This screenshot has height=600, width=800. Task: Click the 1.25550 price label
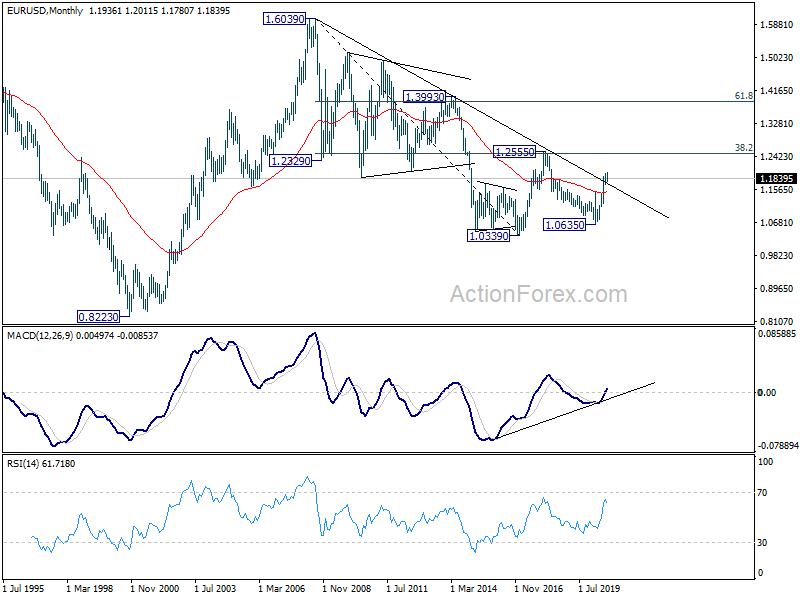[x=515, y=152]
